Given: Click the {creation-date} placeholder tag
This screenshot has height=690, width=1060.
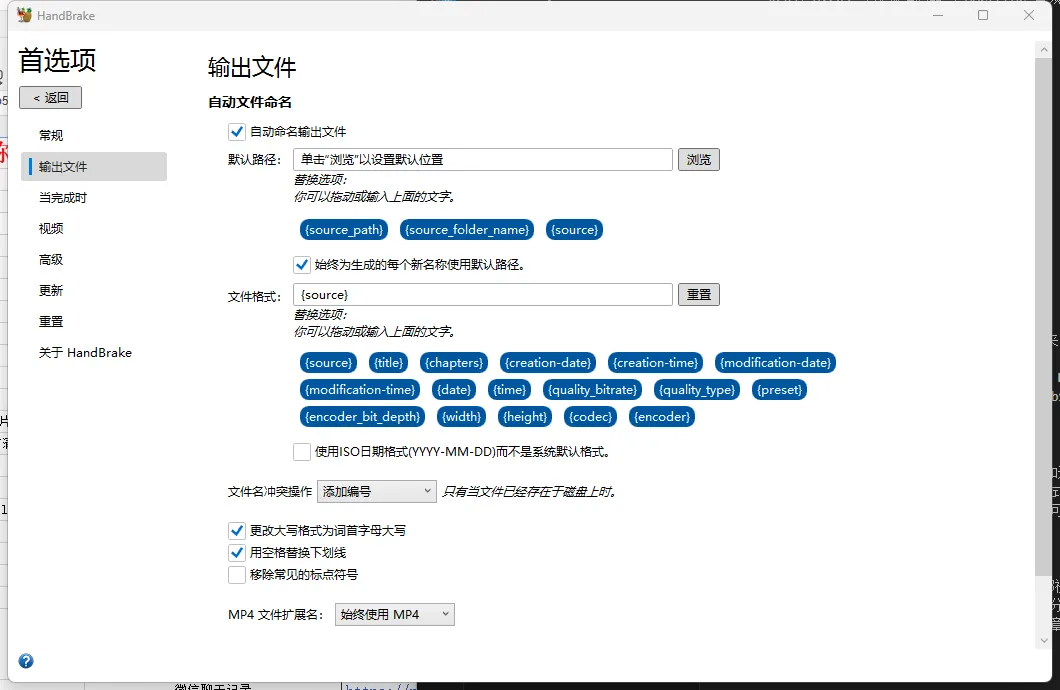Looking at the screenshot, I should [x=548, y=363].
